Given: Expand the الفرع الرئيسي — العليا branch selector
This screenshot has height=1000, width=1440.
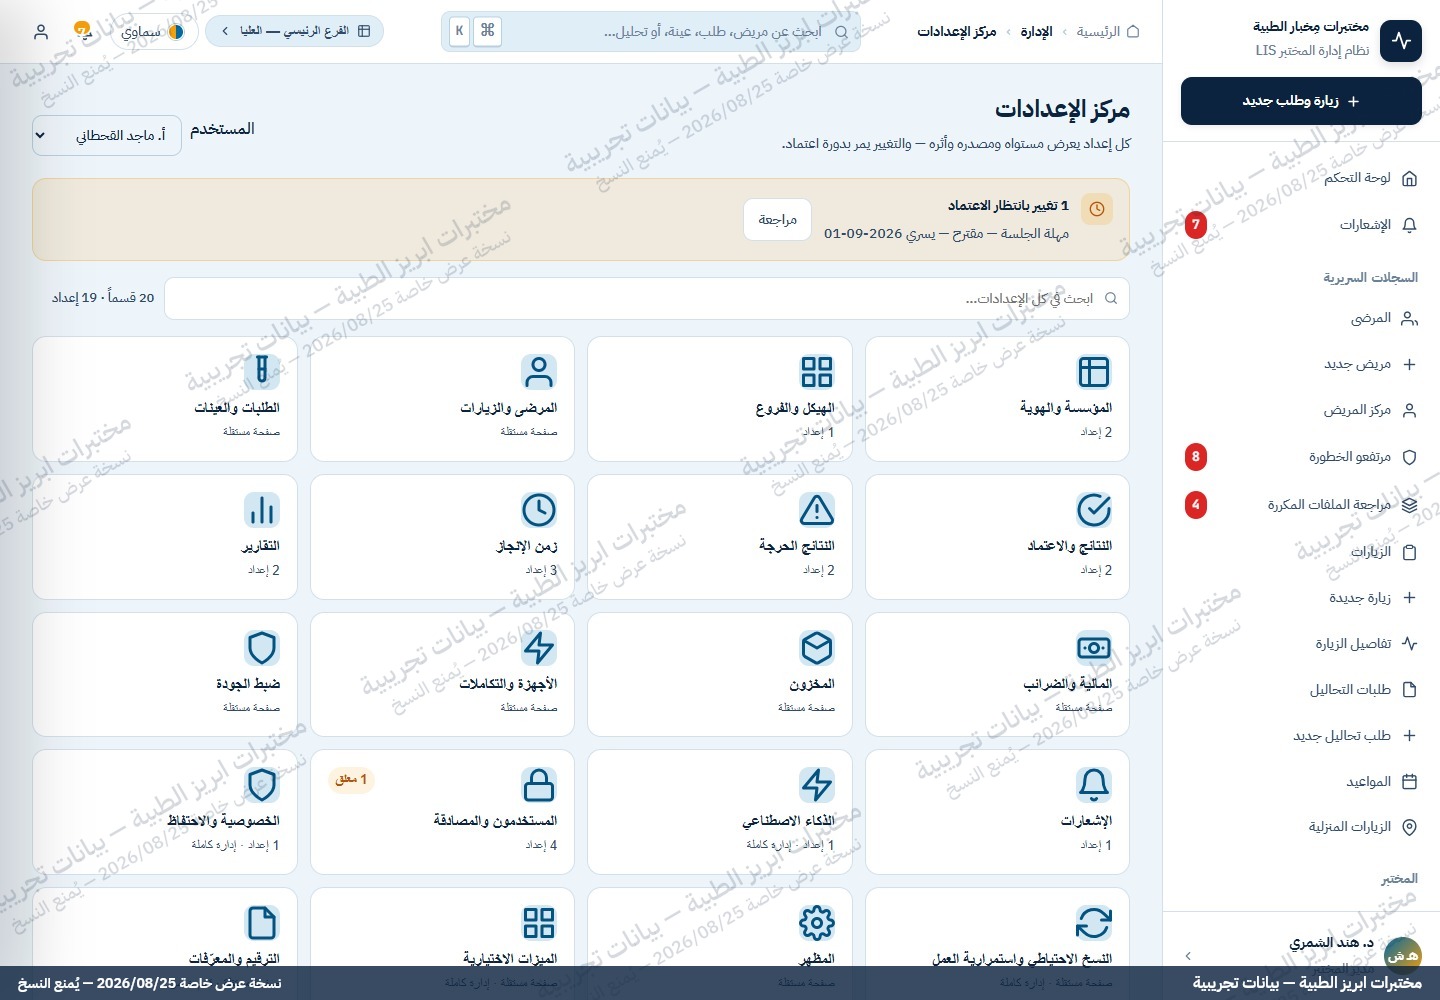Looking at the screenshot, I should click(x=294, y=31).
